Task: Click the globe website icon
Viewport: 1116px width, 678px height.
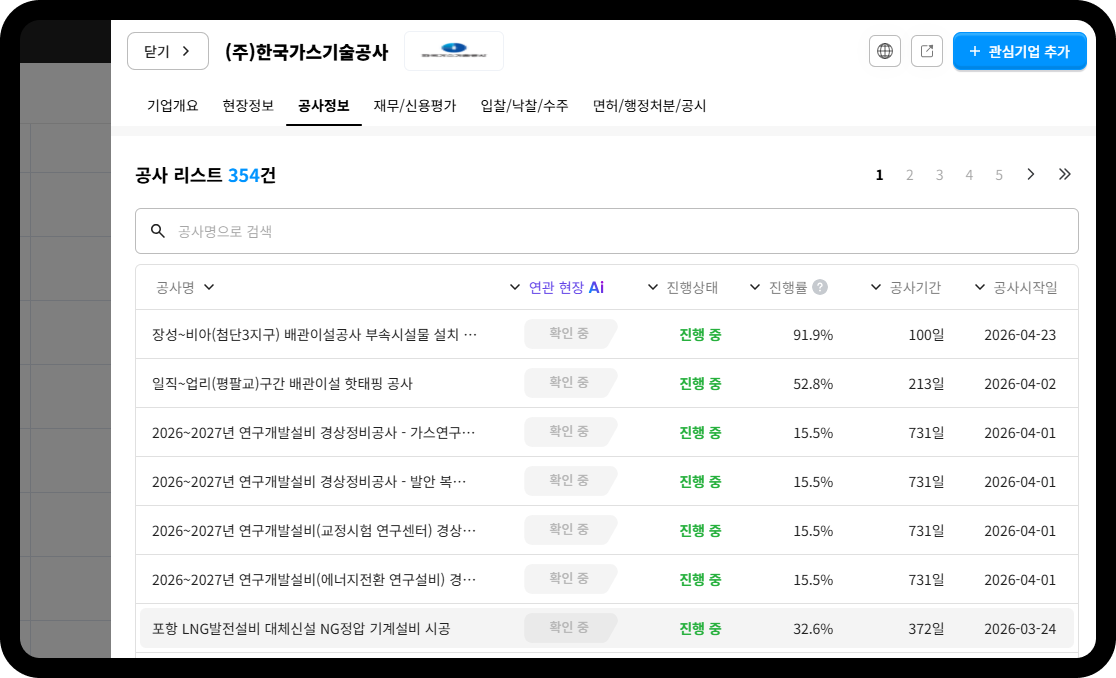Action: (x=885, y=51)
